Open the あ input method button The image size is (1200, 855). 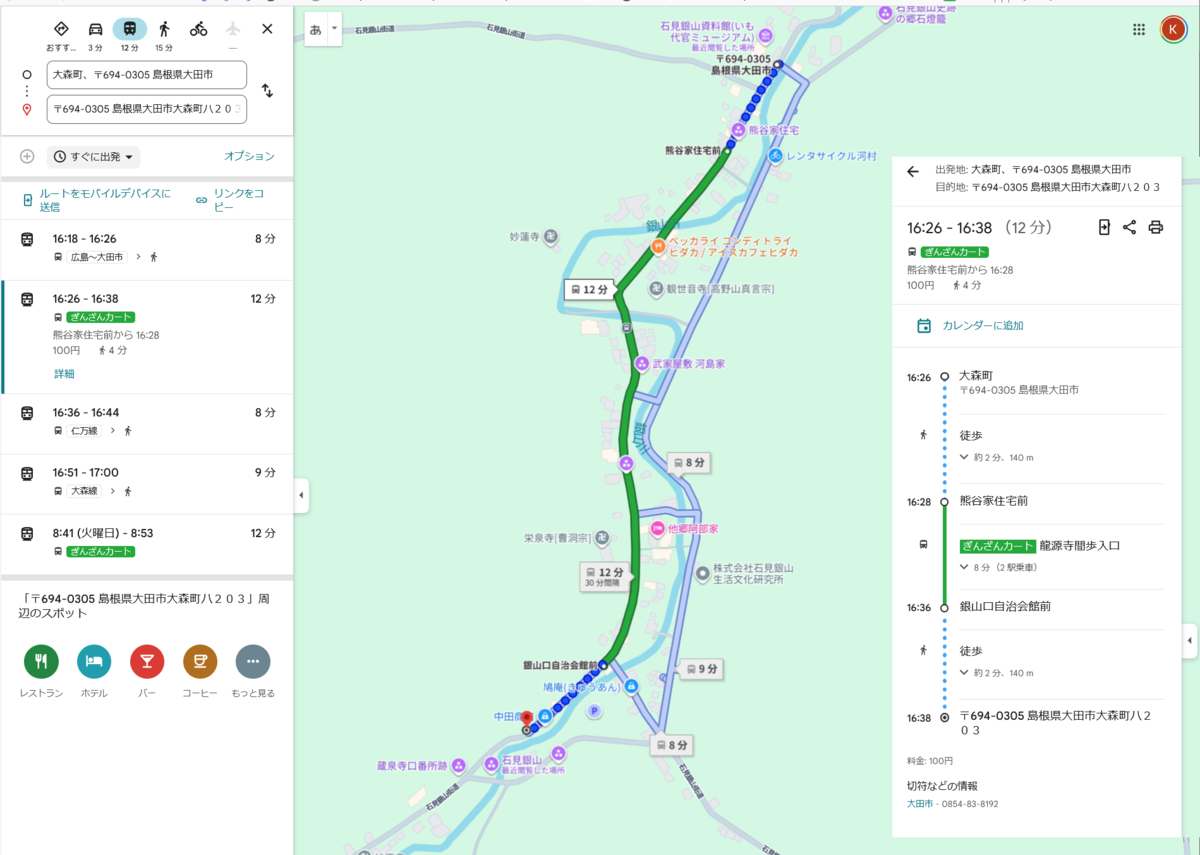(x=316, y=29)
